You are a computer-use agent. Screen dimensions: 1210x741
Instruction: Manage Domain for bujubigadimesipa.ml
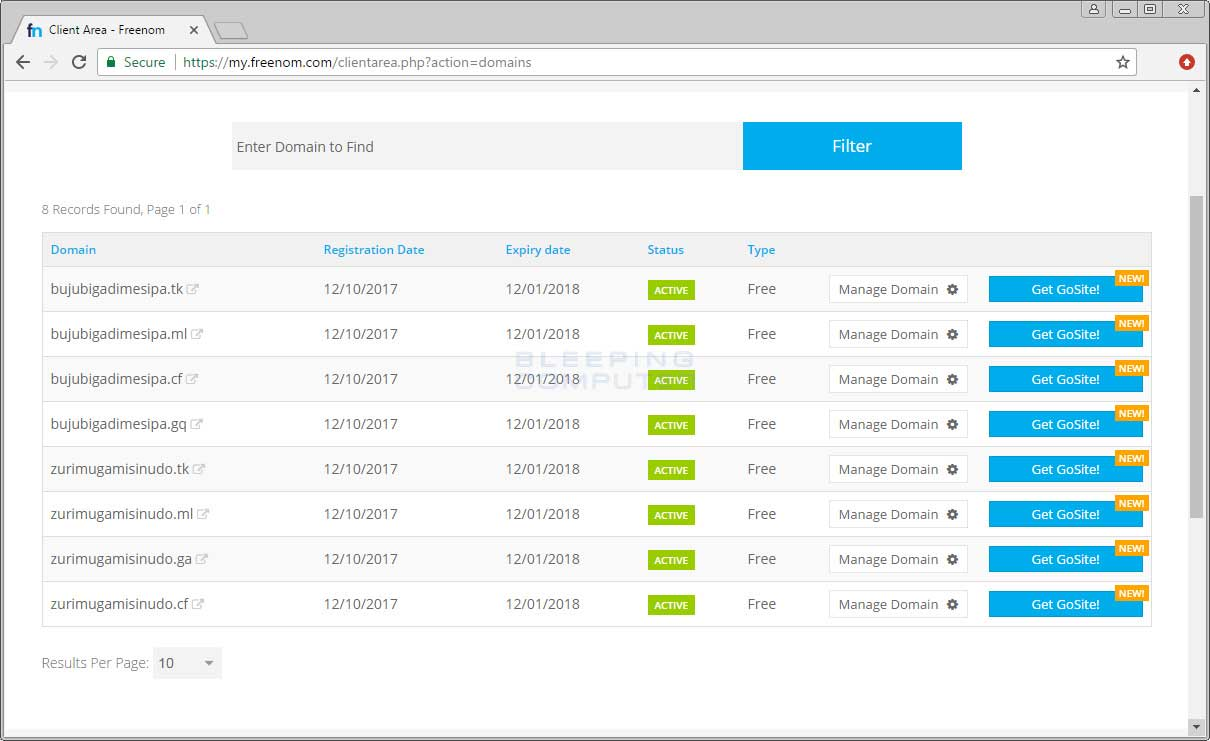coord(898,334)
